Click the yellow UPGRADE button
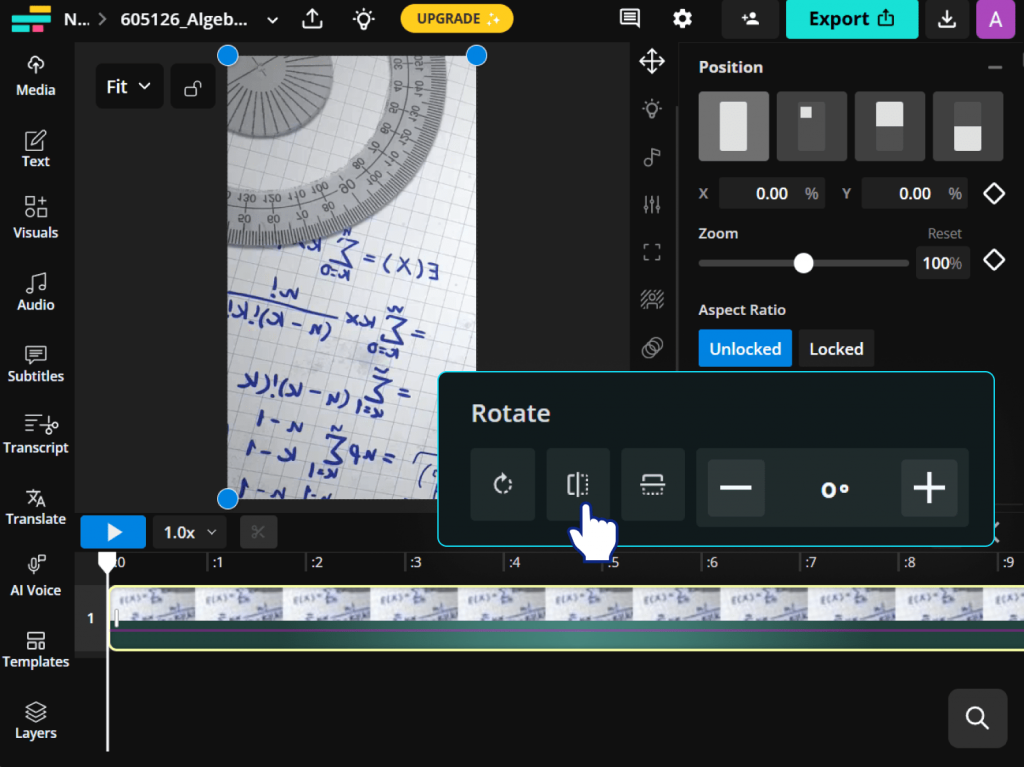This screenshot has width=1024, height=767. 456,19
